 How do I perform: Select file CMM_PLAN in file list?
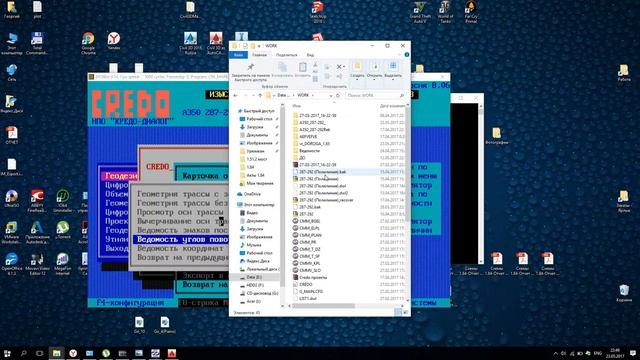[x=310, y=235]
